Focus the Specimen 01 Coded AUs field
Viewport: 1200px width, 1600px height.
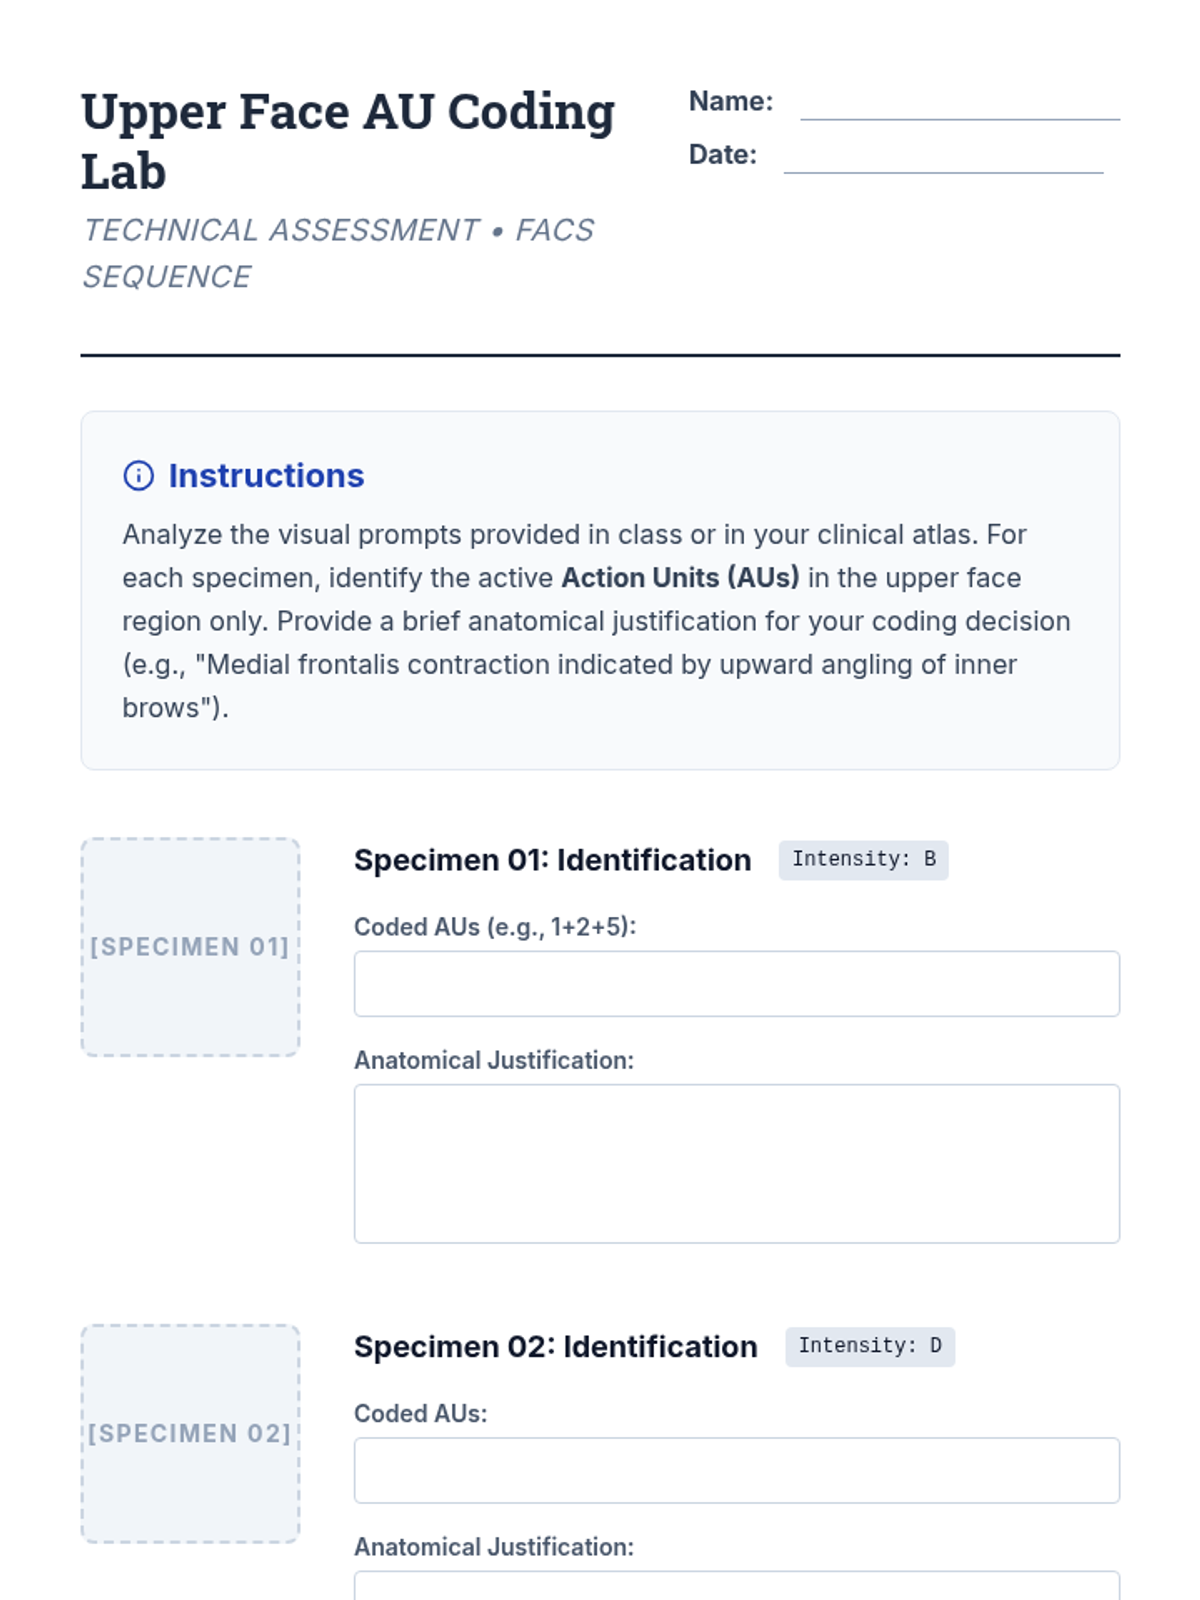tap(737, 984)
